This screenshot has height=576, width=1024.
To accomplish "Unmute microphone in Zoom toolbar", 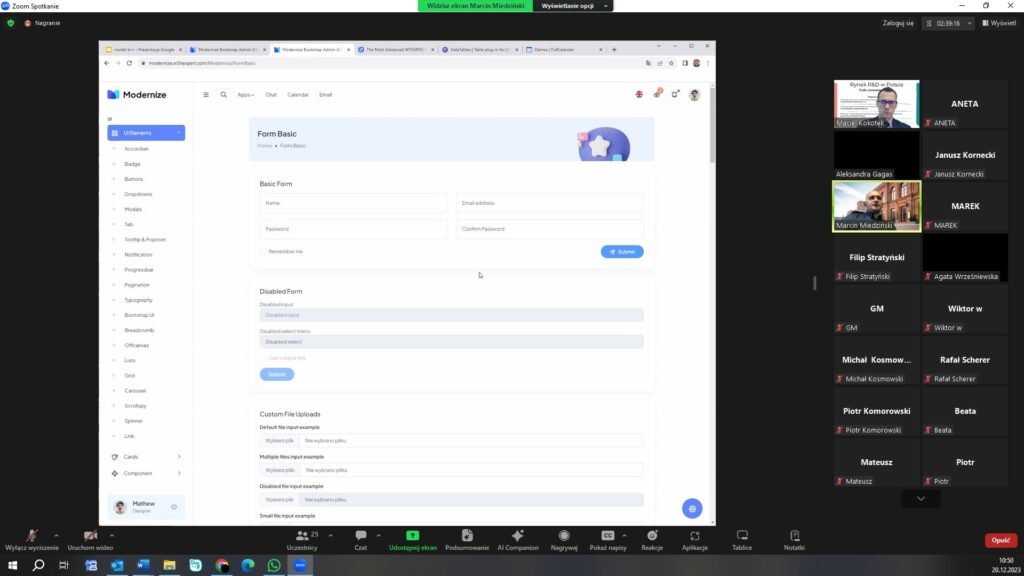I will tap(31, 536).
